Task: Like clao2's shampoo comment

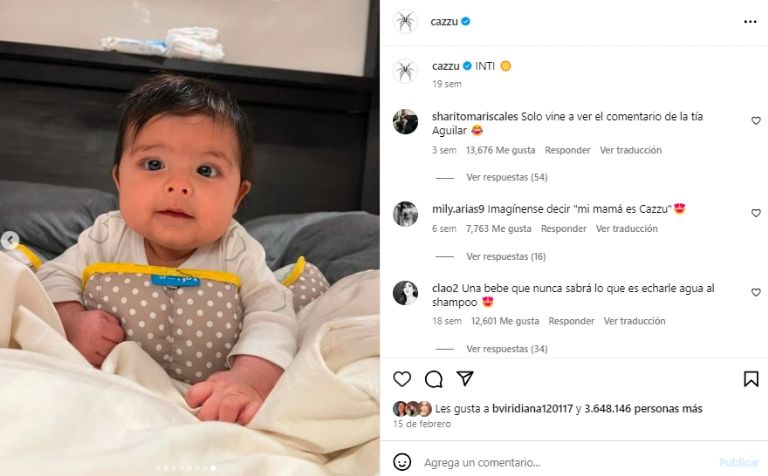Action: 756,292
